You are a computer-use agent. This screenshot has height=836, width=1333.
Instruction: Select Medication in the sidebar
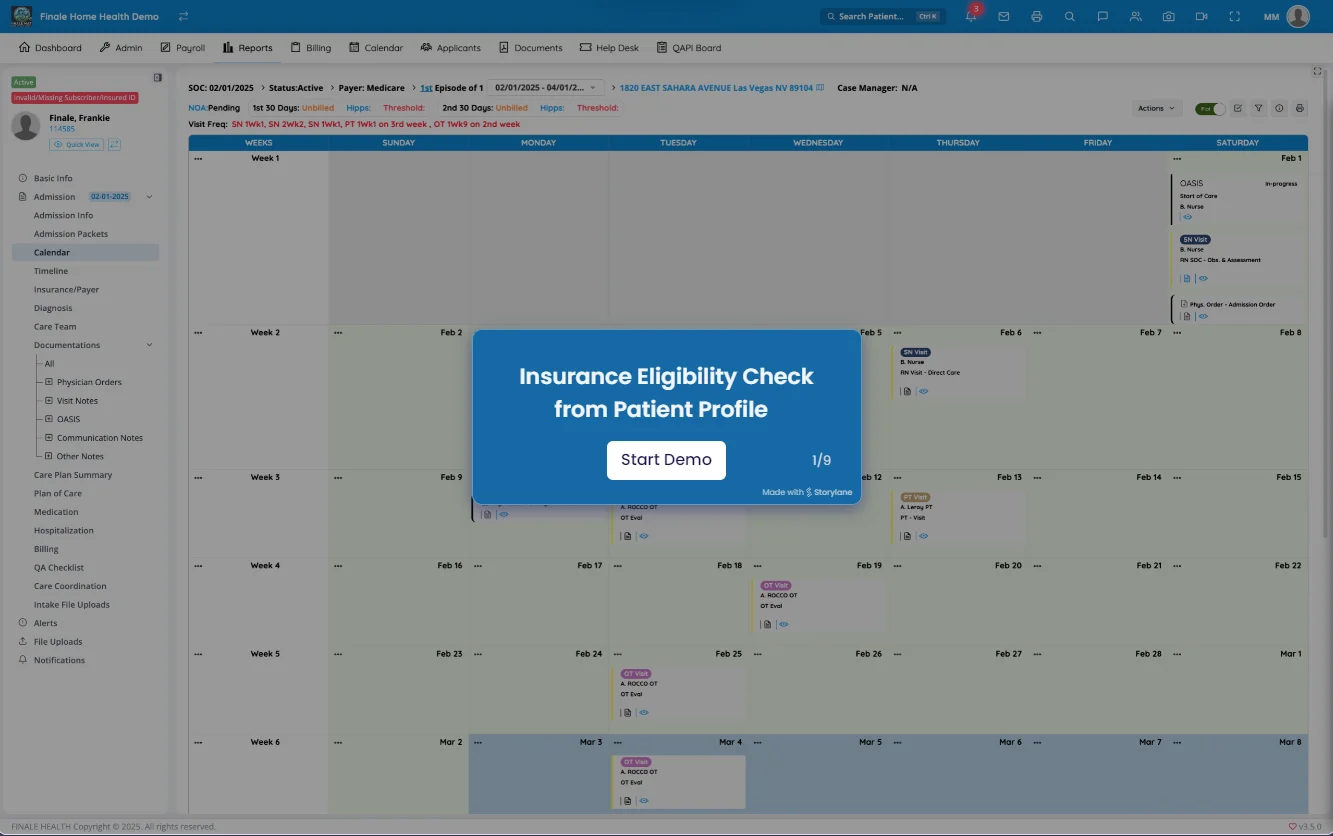(56, 512)
